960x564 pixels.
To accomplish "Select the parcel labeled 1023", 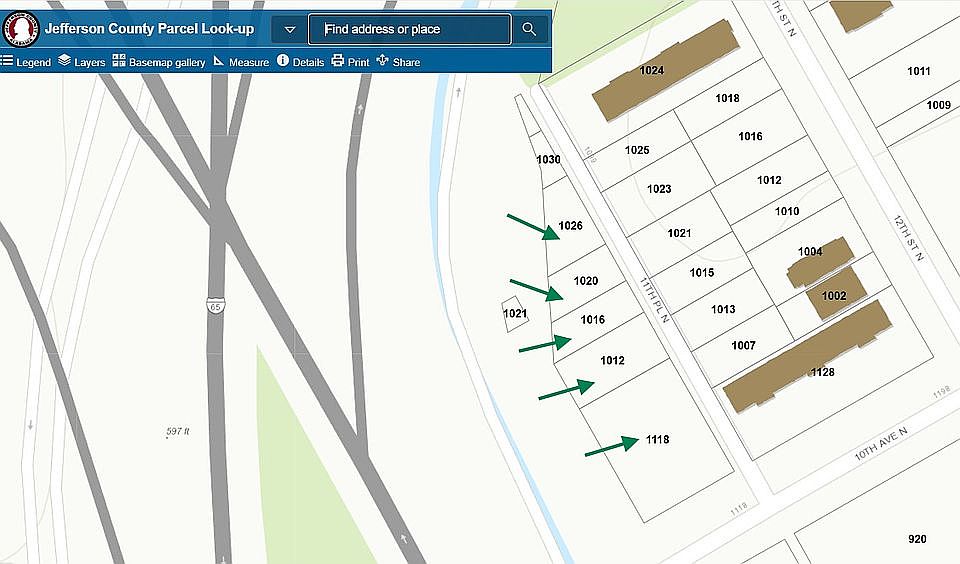I will (659, 189).
